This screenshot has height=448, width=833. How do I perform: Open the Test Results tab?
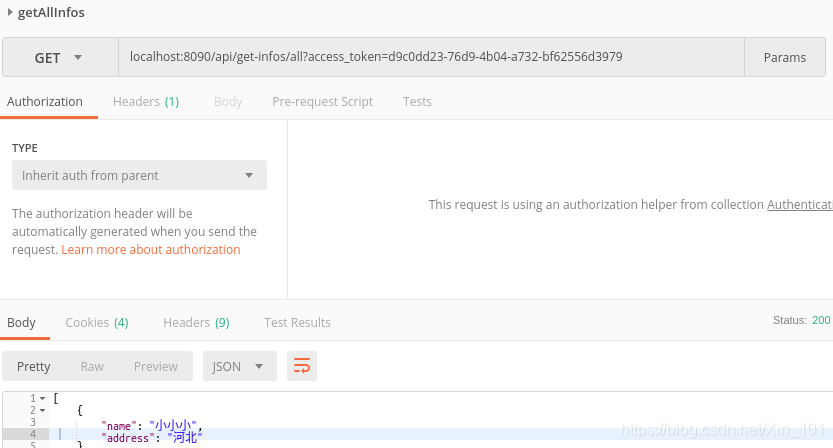click(x=297, y=323)
